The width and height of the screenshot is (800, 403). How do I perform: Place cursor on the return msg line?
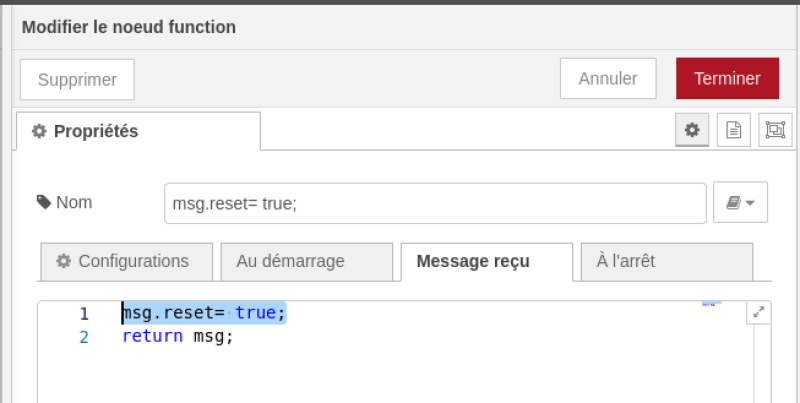pos(177,337)
